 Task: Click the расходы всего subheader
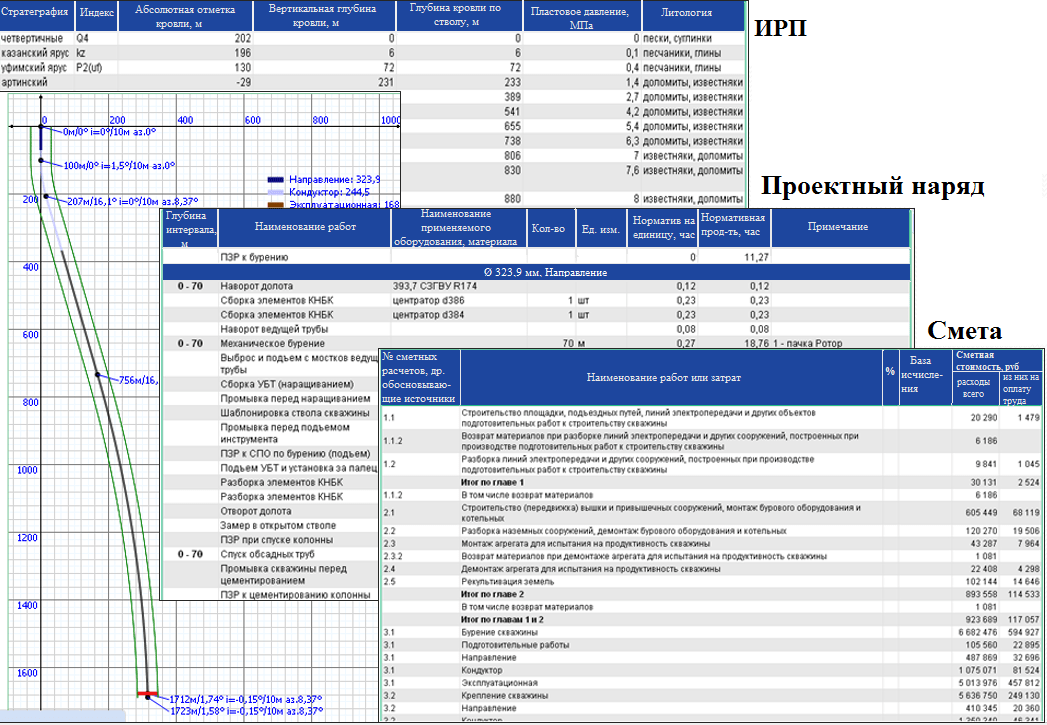pyautogui.click(x=974, y=389)
